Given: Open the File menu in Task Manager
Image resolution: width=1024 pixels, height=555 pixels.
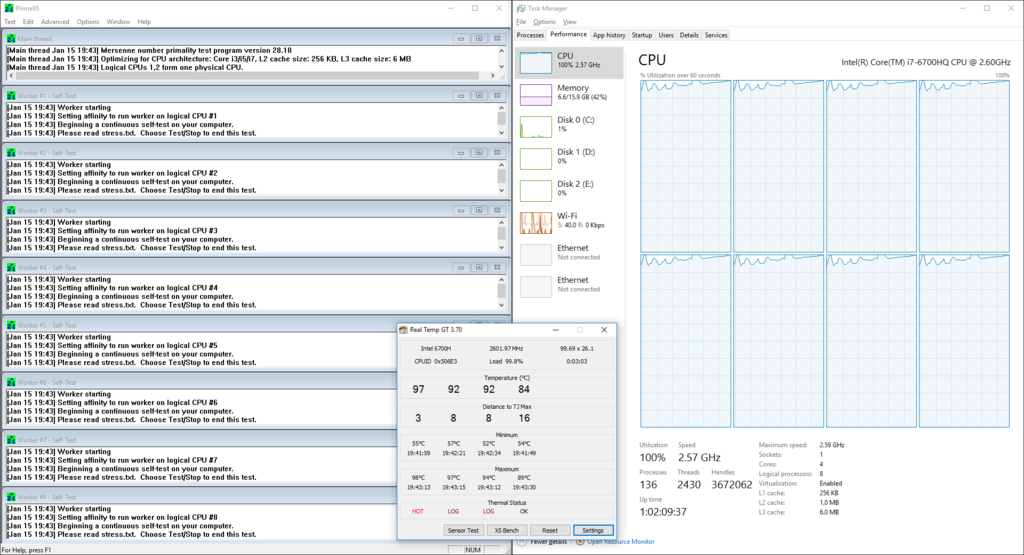Looking at the screenshot, I should point(521,22).
